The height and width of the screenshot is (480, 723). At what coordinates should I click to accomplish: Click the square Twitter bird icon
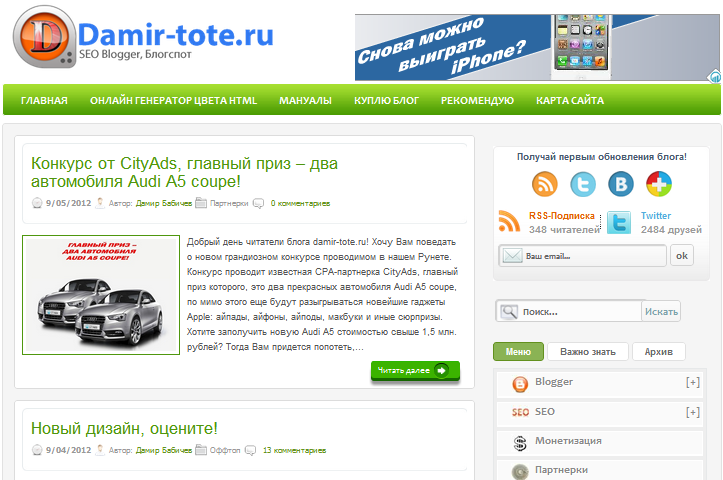pyautogui.click(x=619, y=222)
